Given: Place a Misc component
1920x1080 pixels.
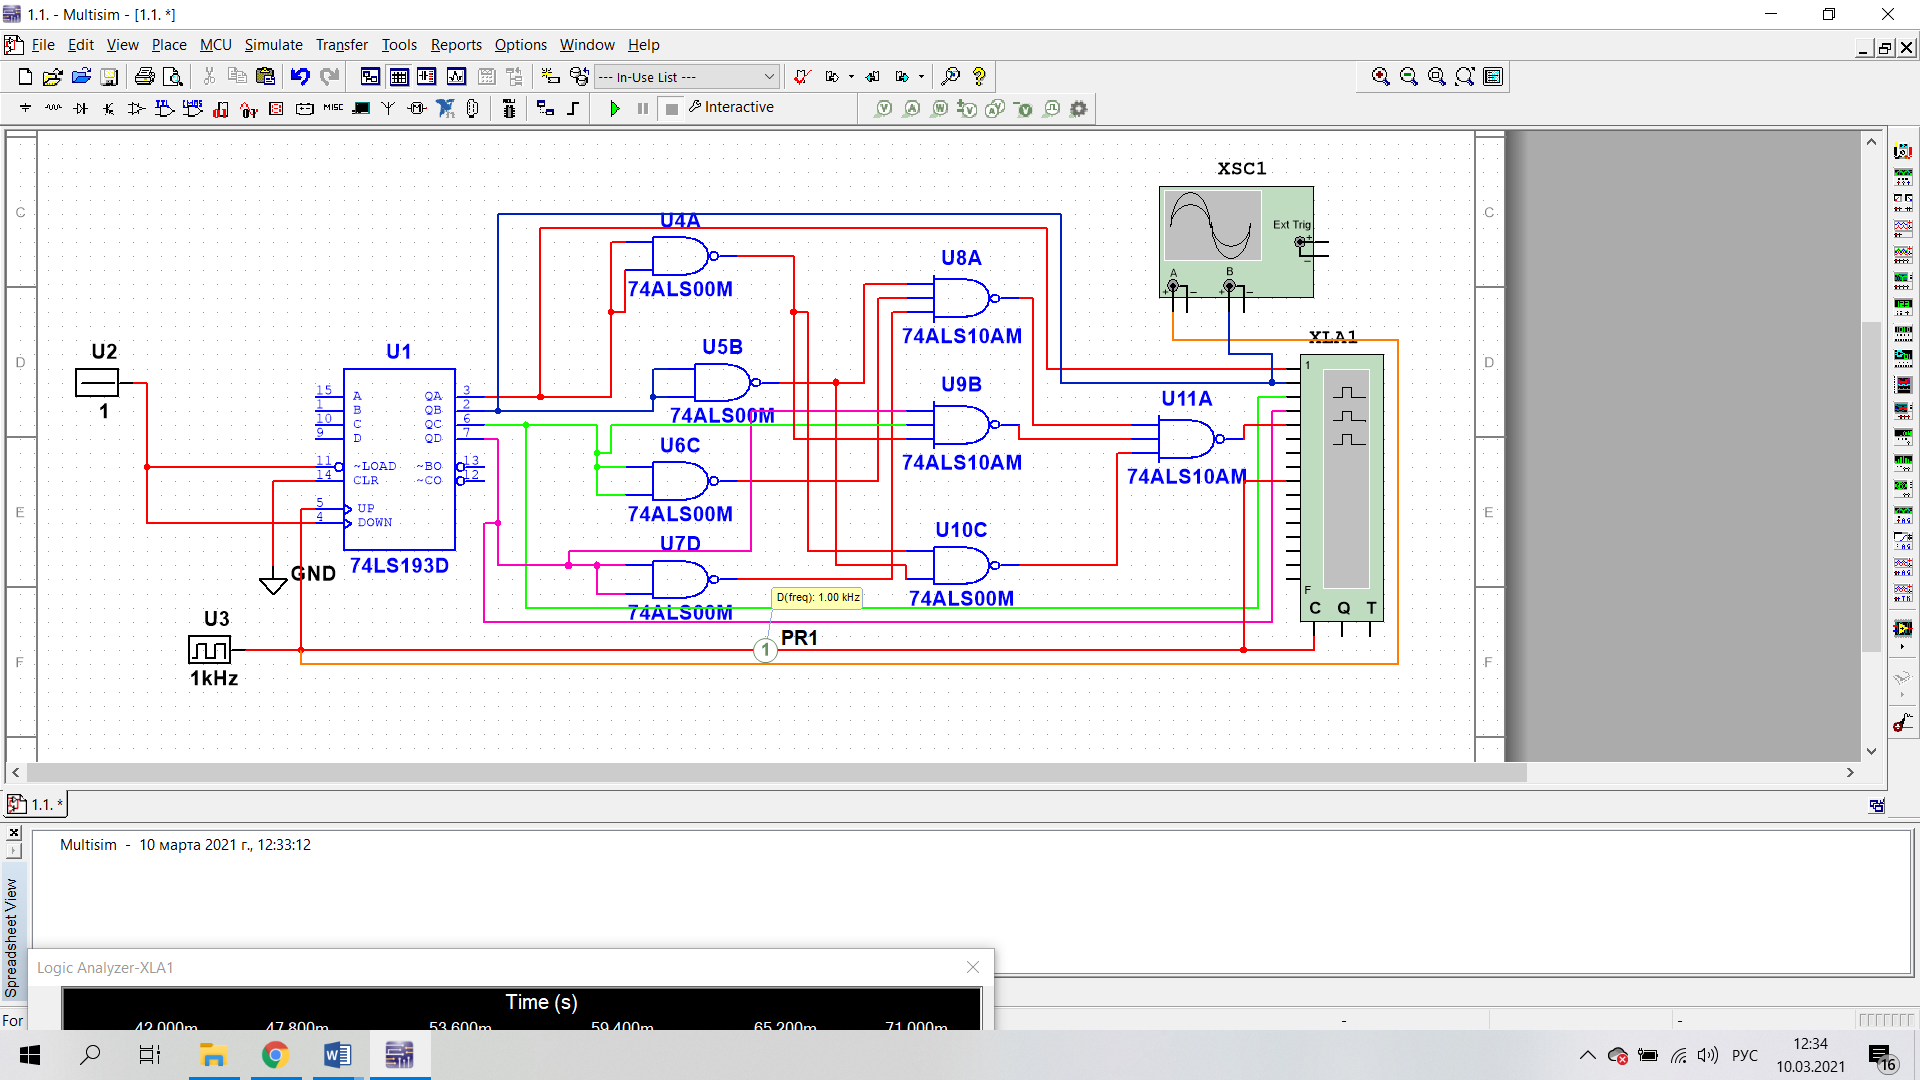Looking at the screenshot, I should coord(333,108).
